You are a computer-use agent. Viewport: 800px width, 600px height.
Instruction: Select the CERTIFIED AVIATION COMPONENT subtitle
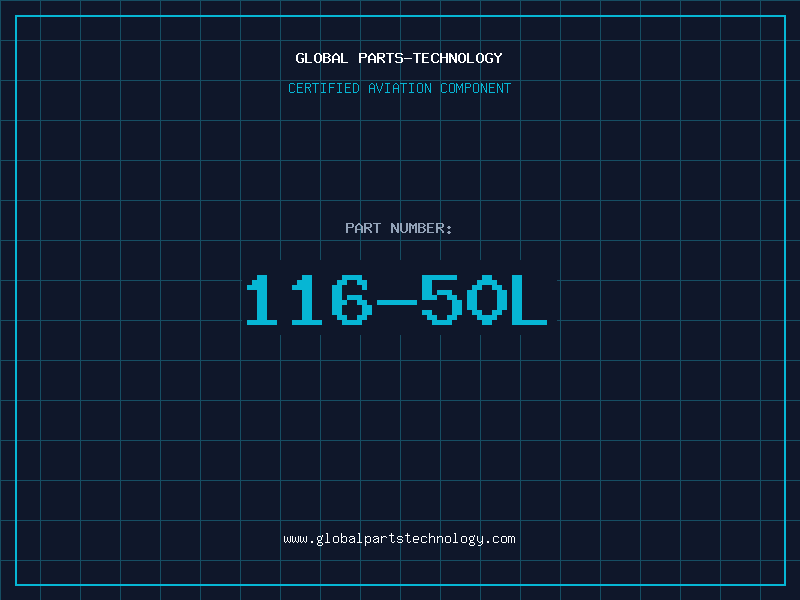(399, 88)
